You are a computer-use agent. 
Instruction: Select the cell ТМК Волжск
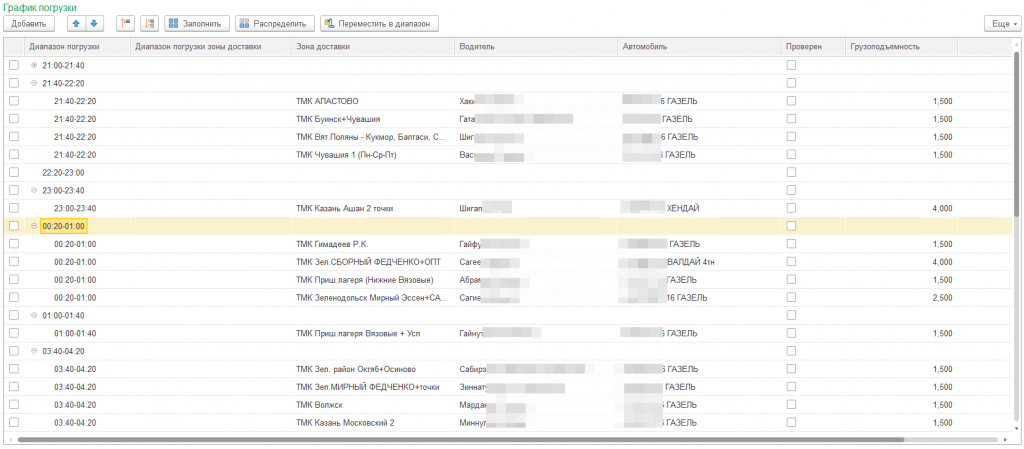tap(373, 404)
